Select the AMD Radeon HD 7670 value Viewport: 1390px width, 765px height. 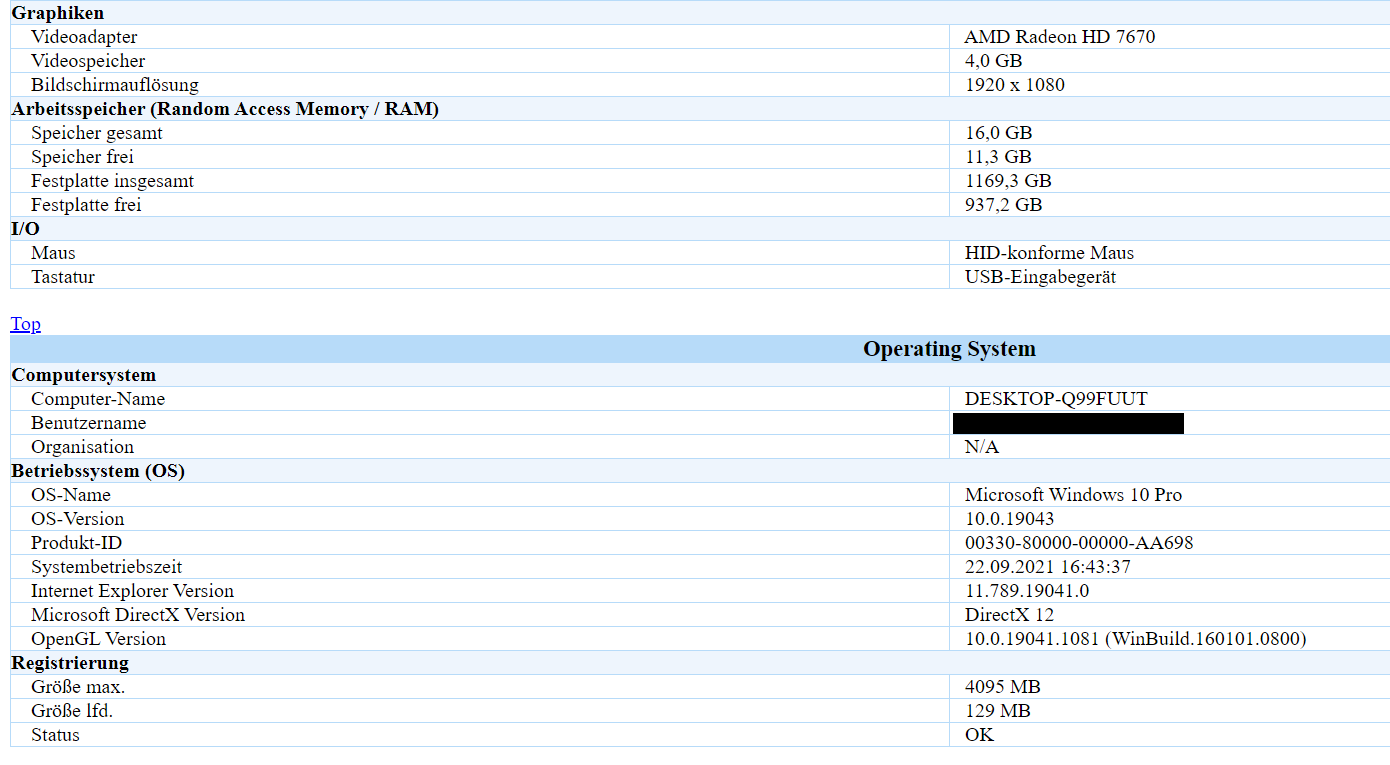[x=1059, y=37]
